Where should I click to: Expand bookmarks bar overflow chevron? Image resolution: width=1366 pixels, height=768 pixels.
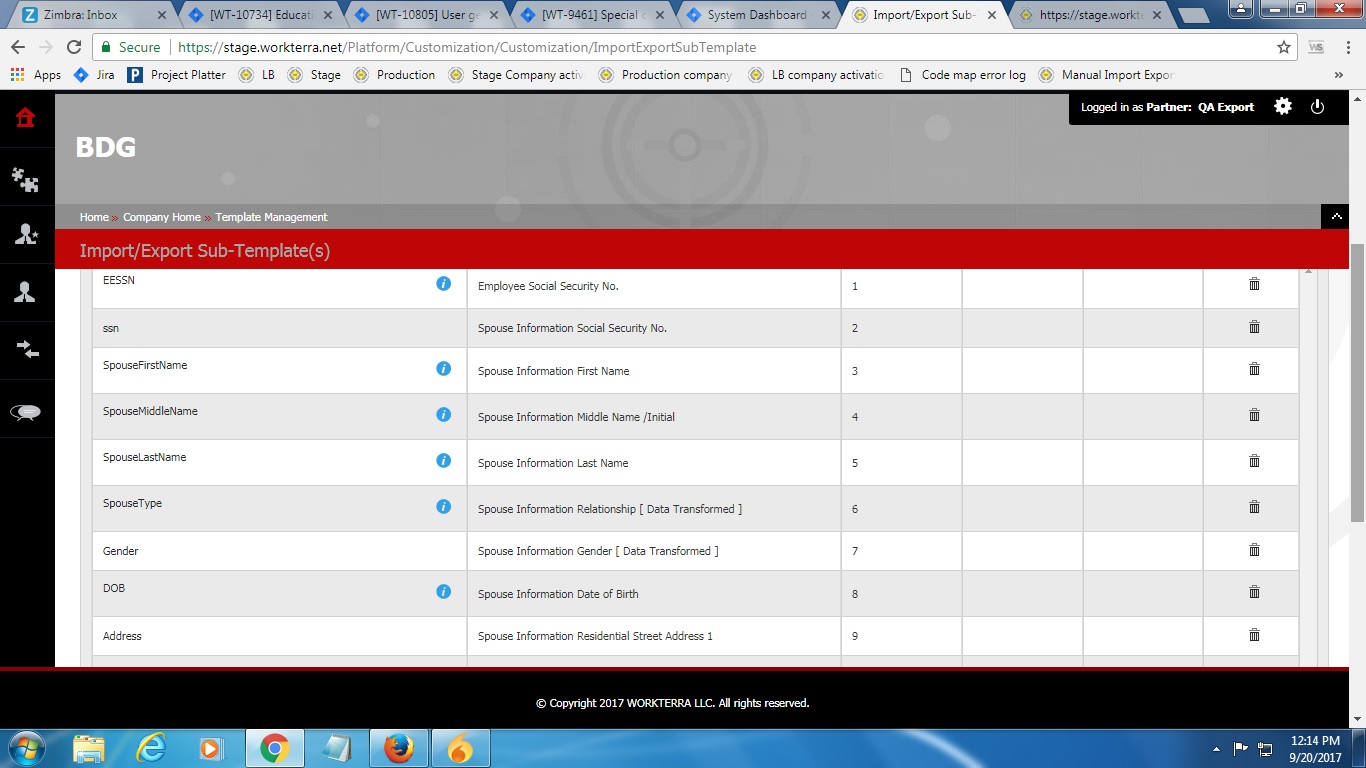pos(1339,75)
